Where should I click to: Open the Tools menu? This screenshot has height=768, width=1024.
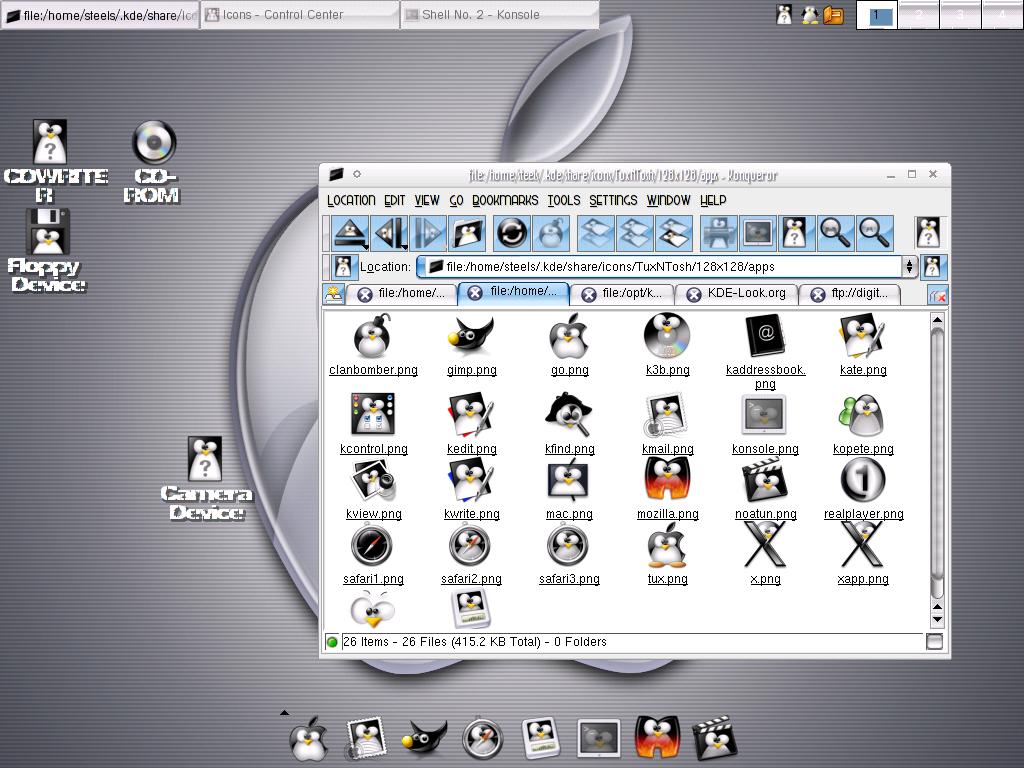pos(564,200)
